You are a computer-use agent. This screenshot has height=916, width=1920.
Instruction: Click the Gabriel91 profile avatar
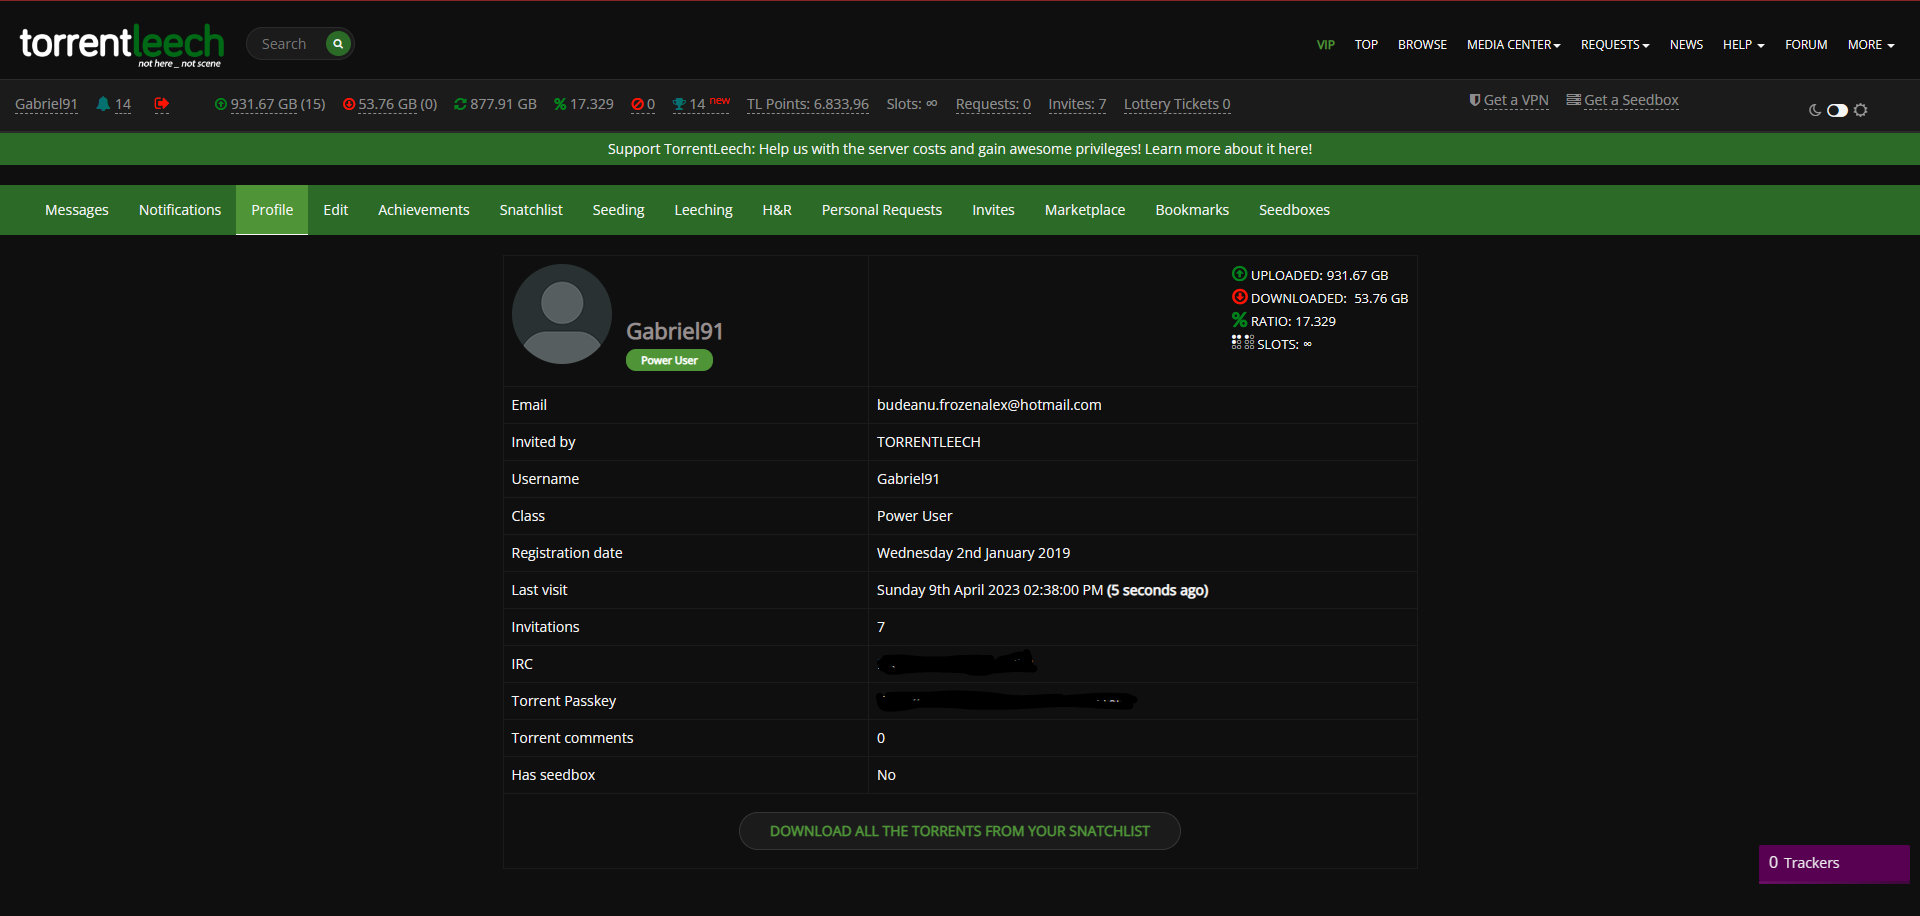pos(562,314)
